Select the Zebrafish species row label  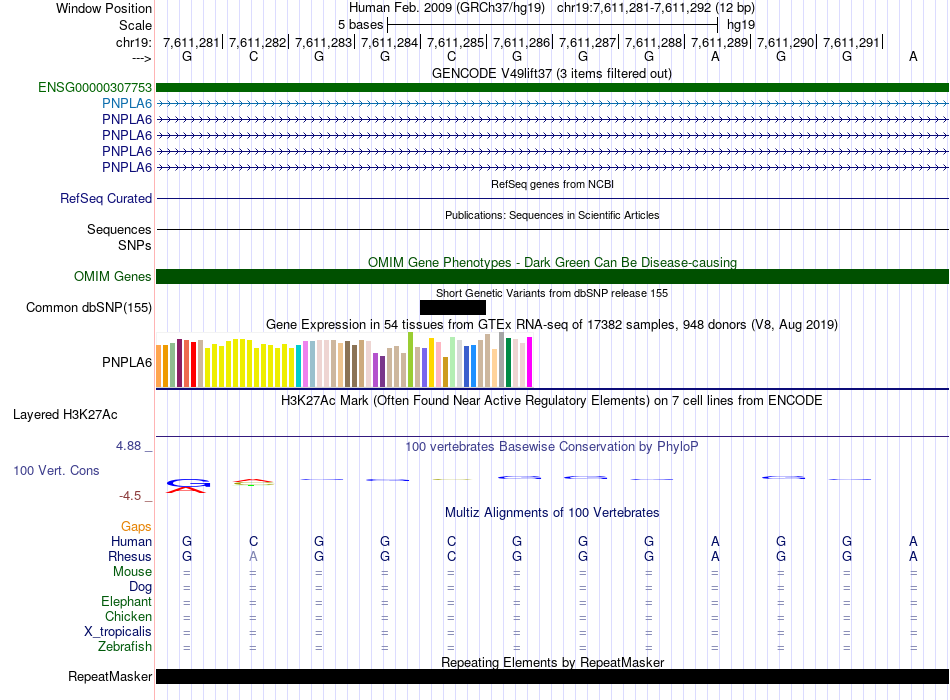[x=125, y=647]
